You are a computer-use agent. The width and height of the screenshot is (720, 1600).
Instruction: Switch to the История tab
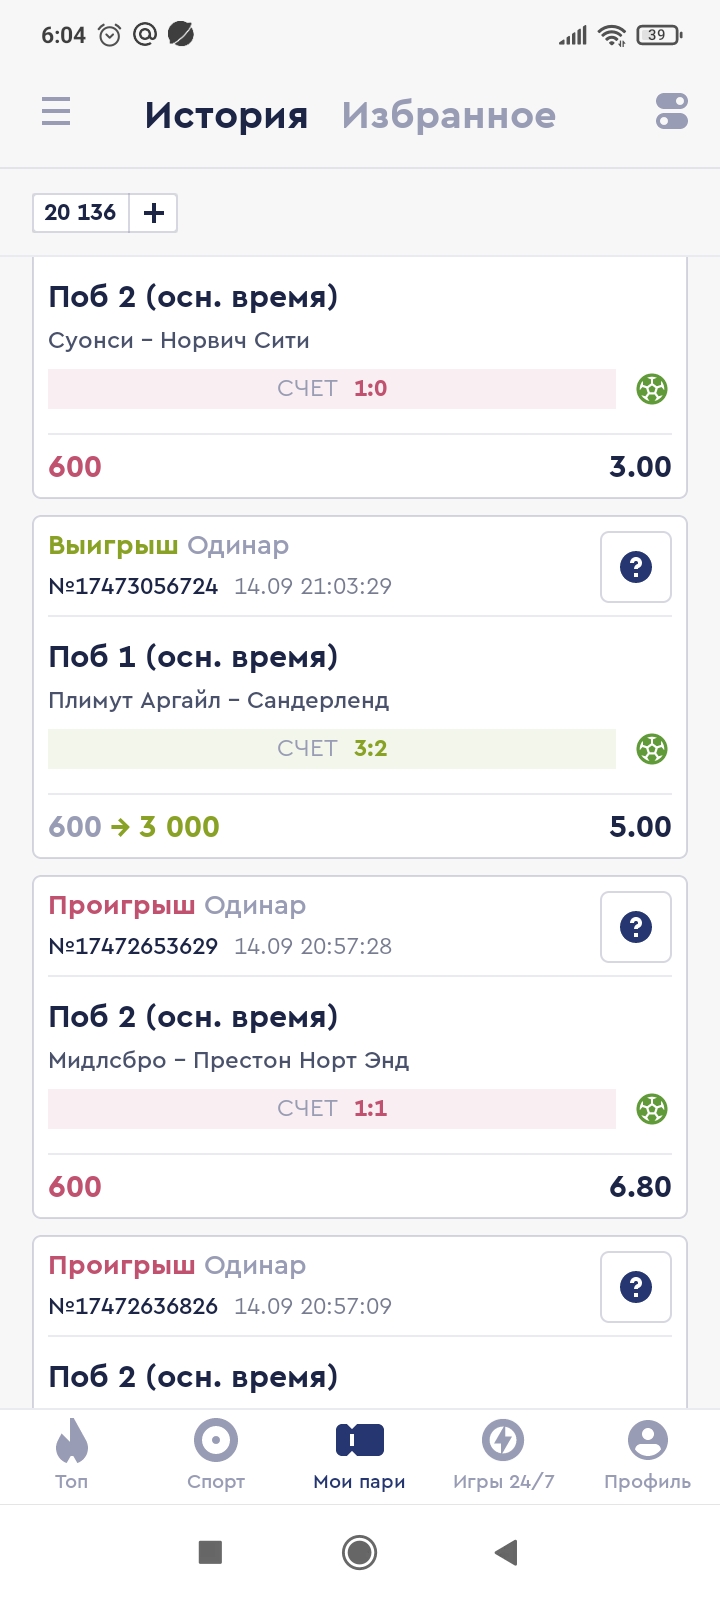click(226, 115)
